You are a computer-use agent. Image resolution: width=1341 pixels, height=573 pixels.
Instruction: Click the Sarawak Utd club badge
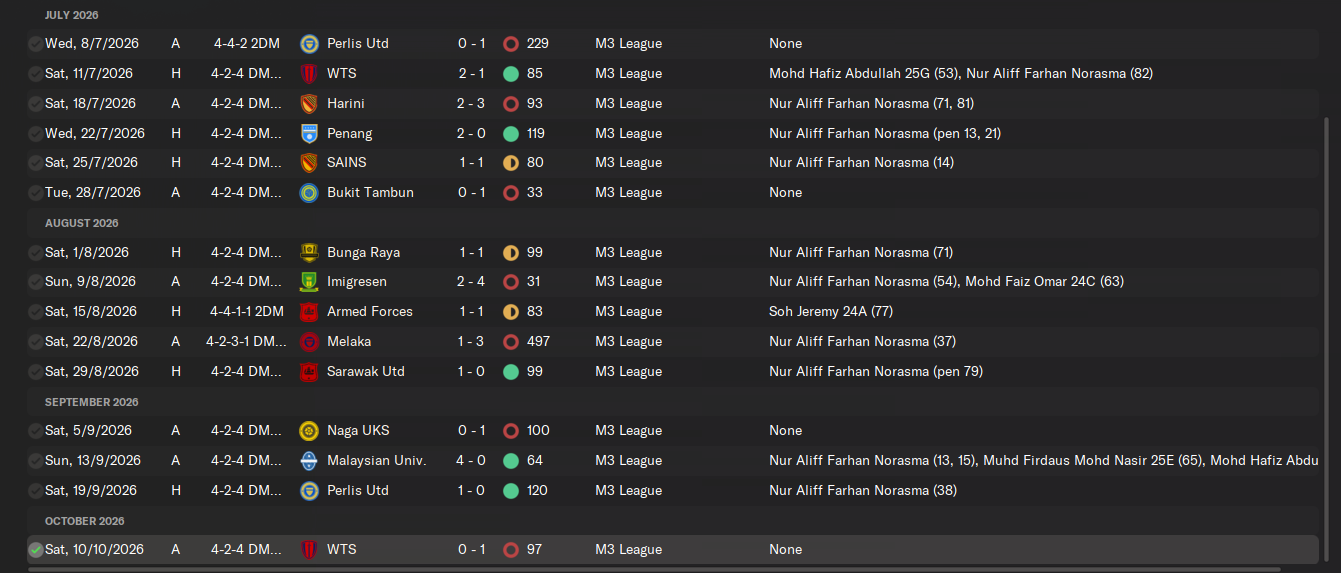(x=309, y=372)
